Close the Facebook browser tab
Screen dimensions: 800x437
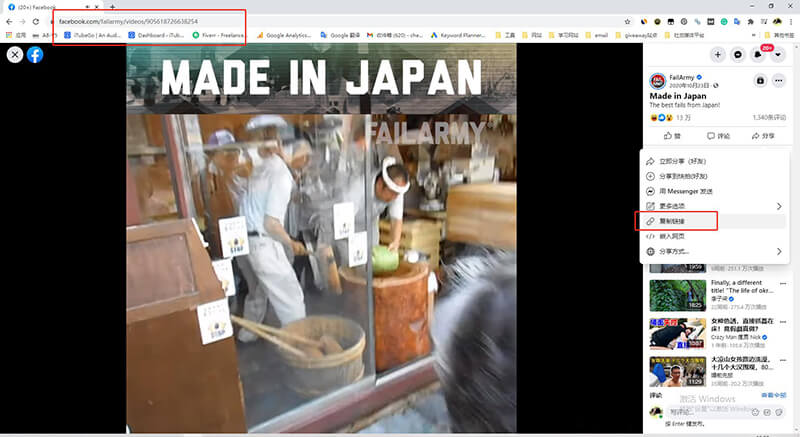96,7
